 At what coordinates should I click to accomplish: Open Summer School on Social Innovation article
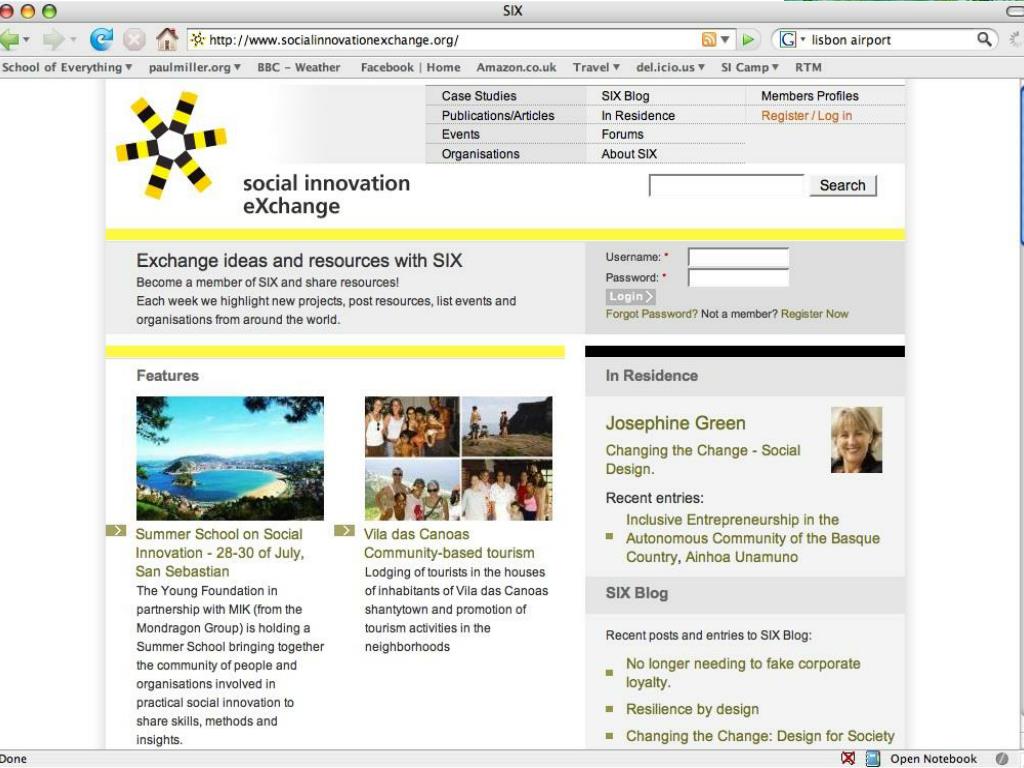coord(219,552)
